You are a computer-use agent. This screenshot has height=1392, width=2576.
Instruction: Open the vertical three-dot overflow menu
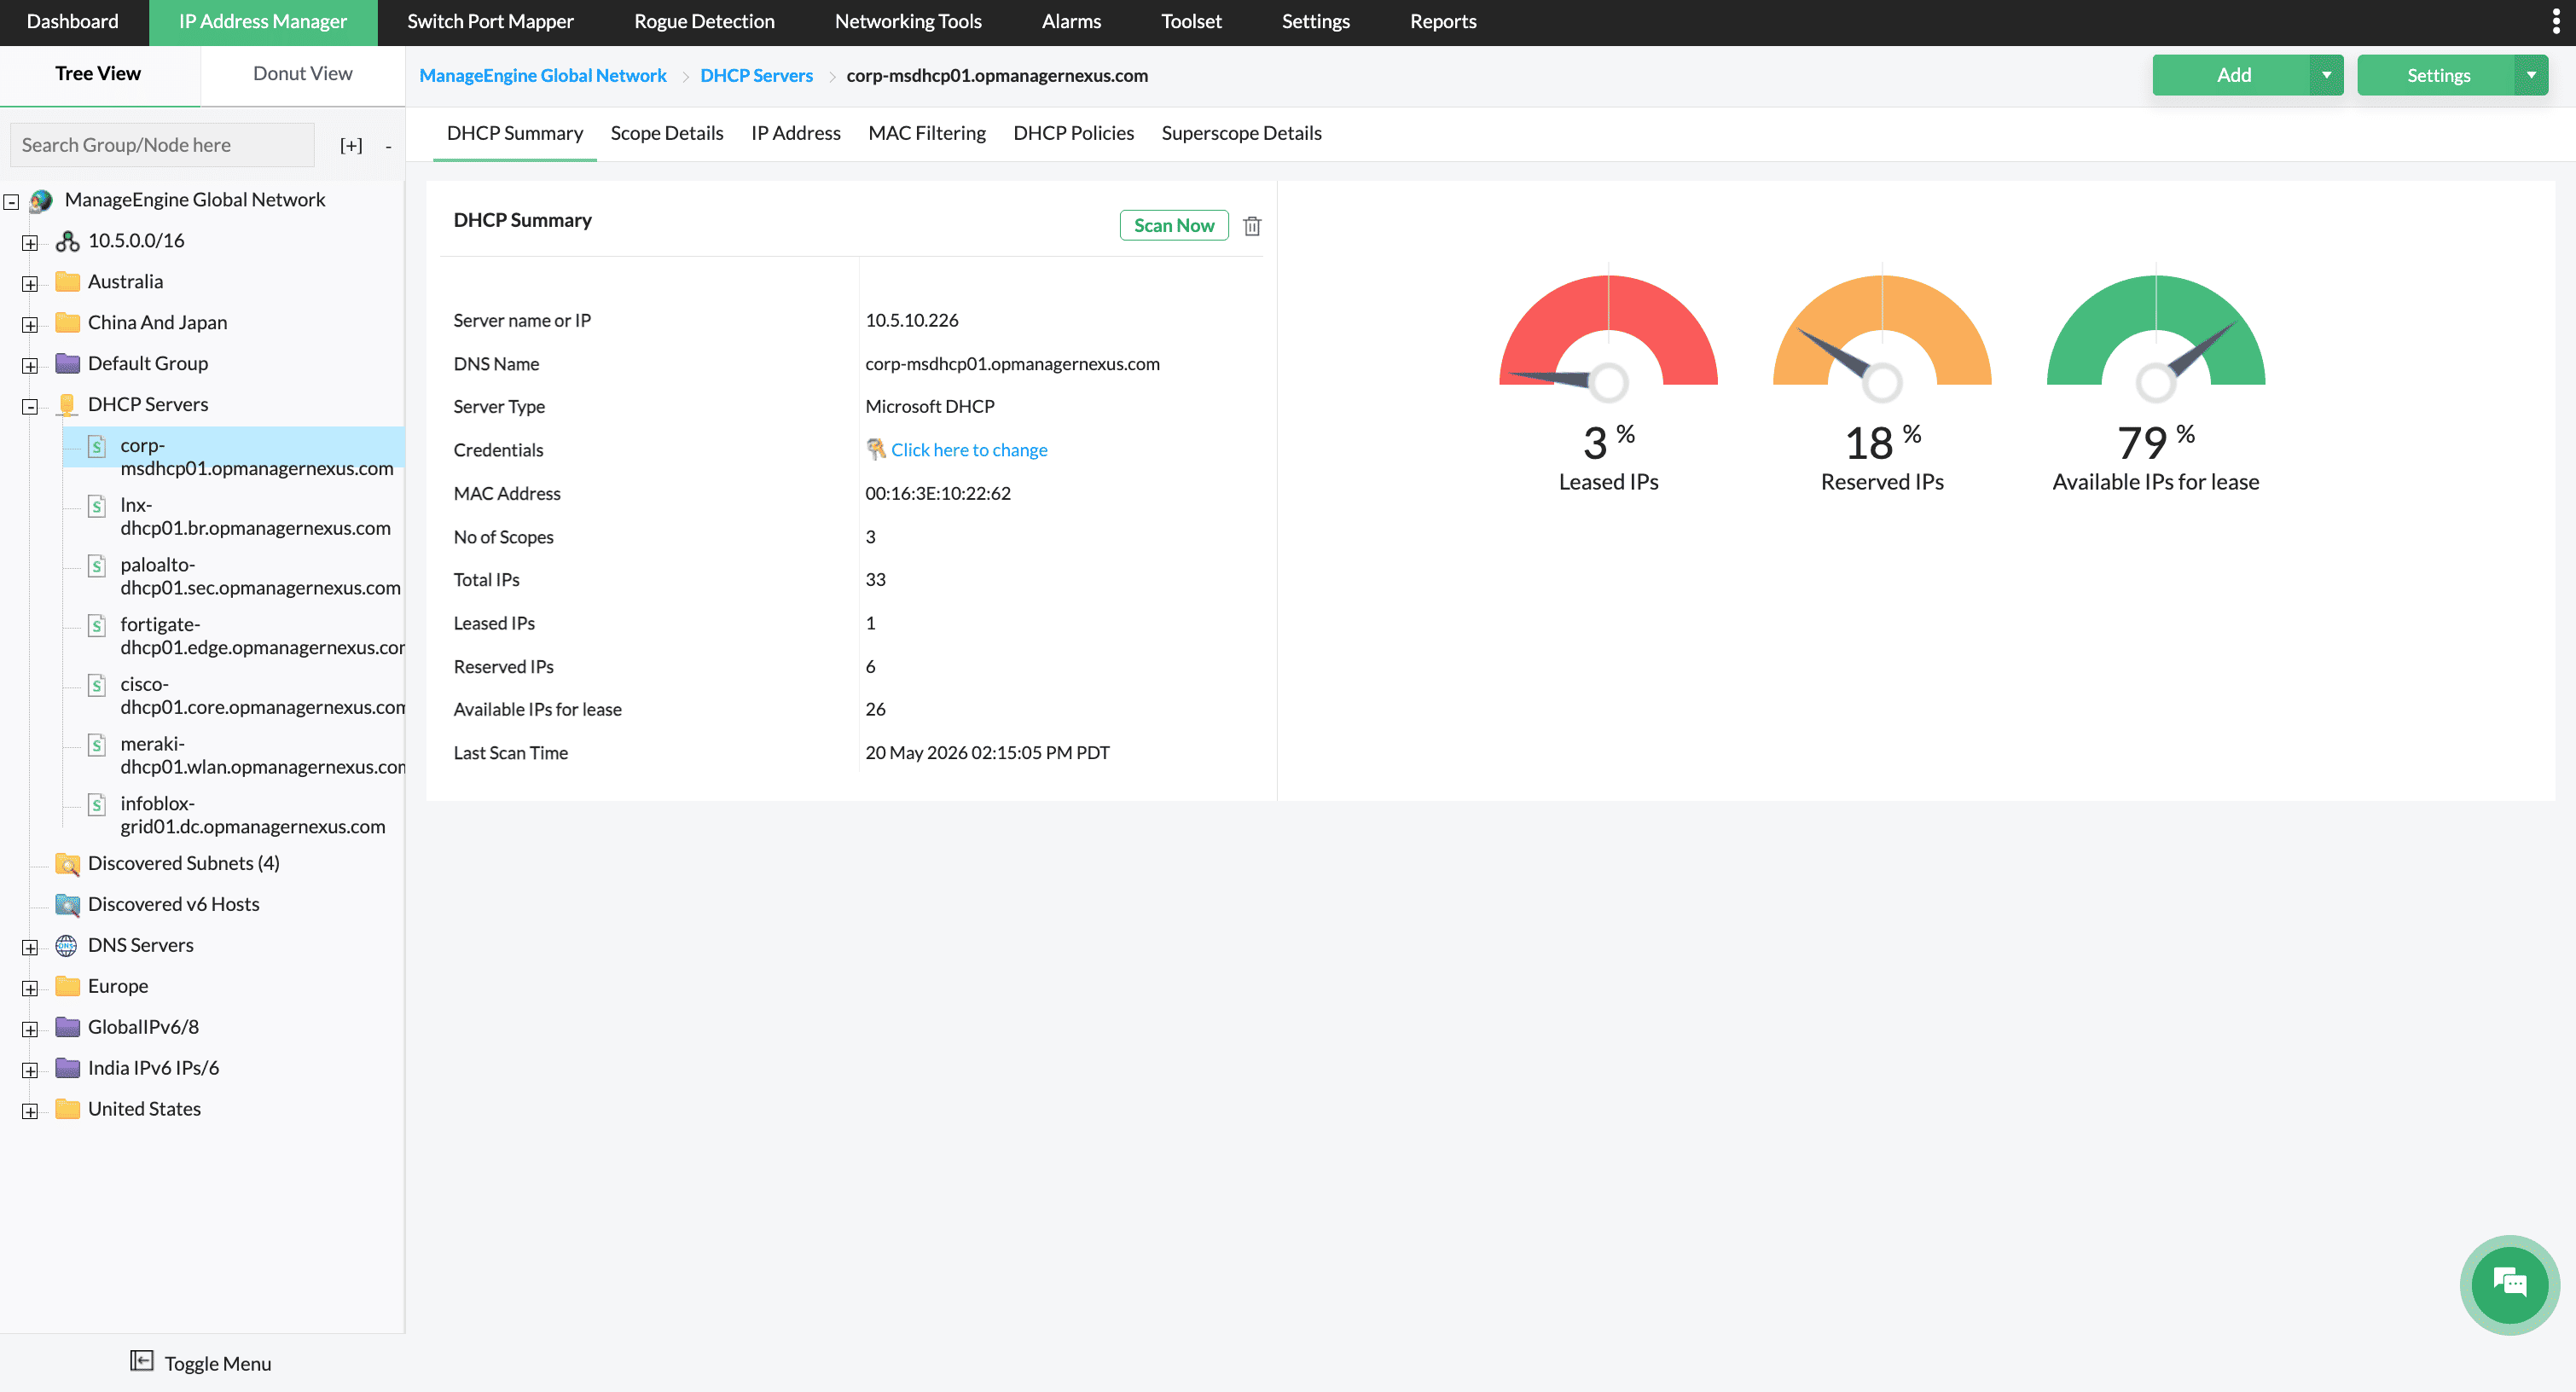tap(2555, 22)
